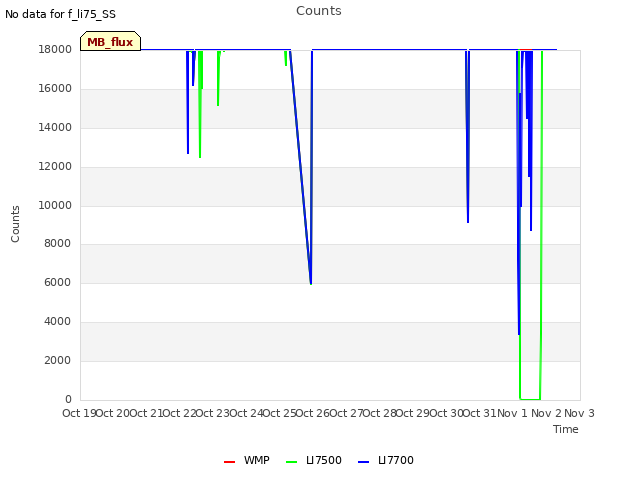The width and height of the screenshot is (640, 480).
Task: Click the blue LI7700 legend swatch
Action: point(363,462)
